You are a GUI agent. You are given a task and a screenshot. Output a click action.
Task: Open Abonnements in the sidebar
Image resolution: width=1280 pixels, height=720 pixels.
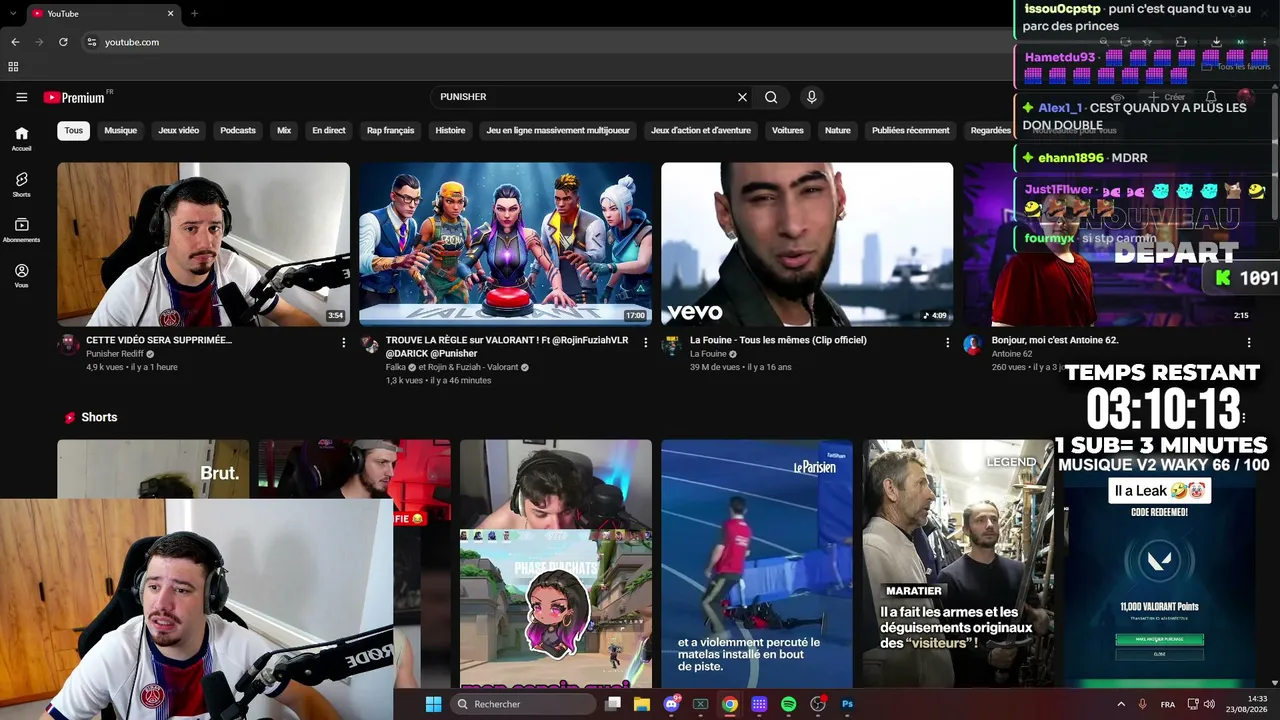(x=21, y=230)
